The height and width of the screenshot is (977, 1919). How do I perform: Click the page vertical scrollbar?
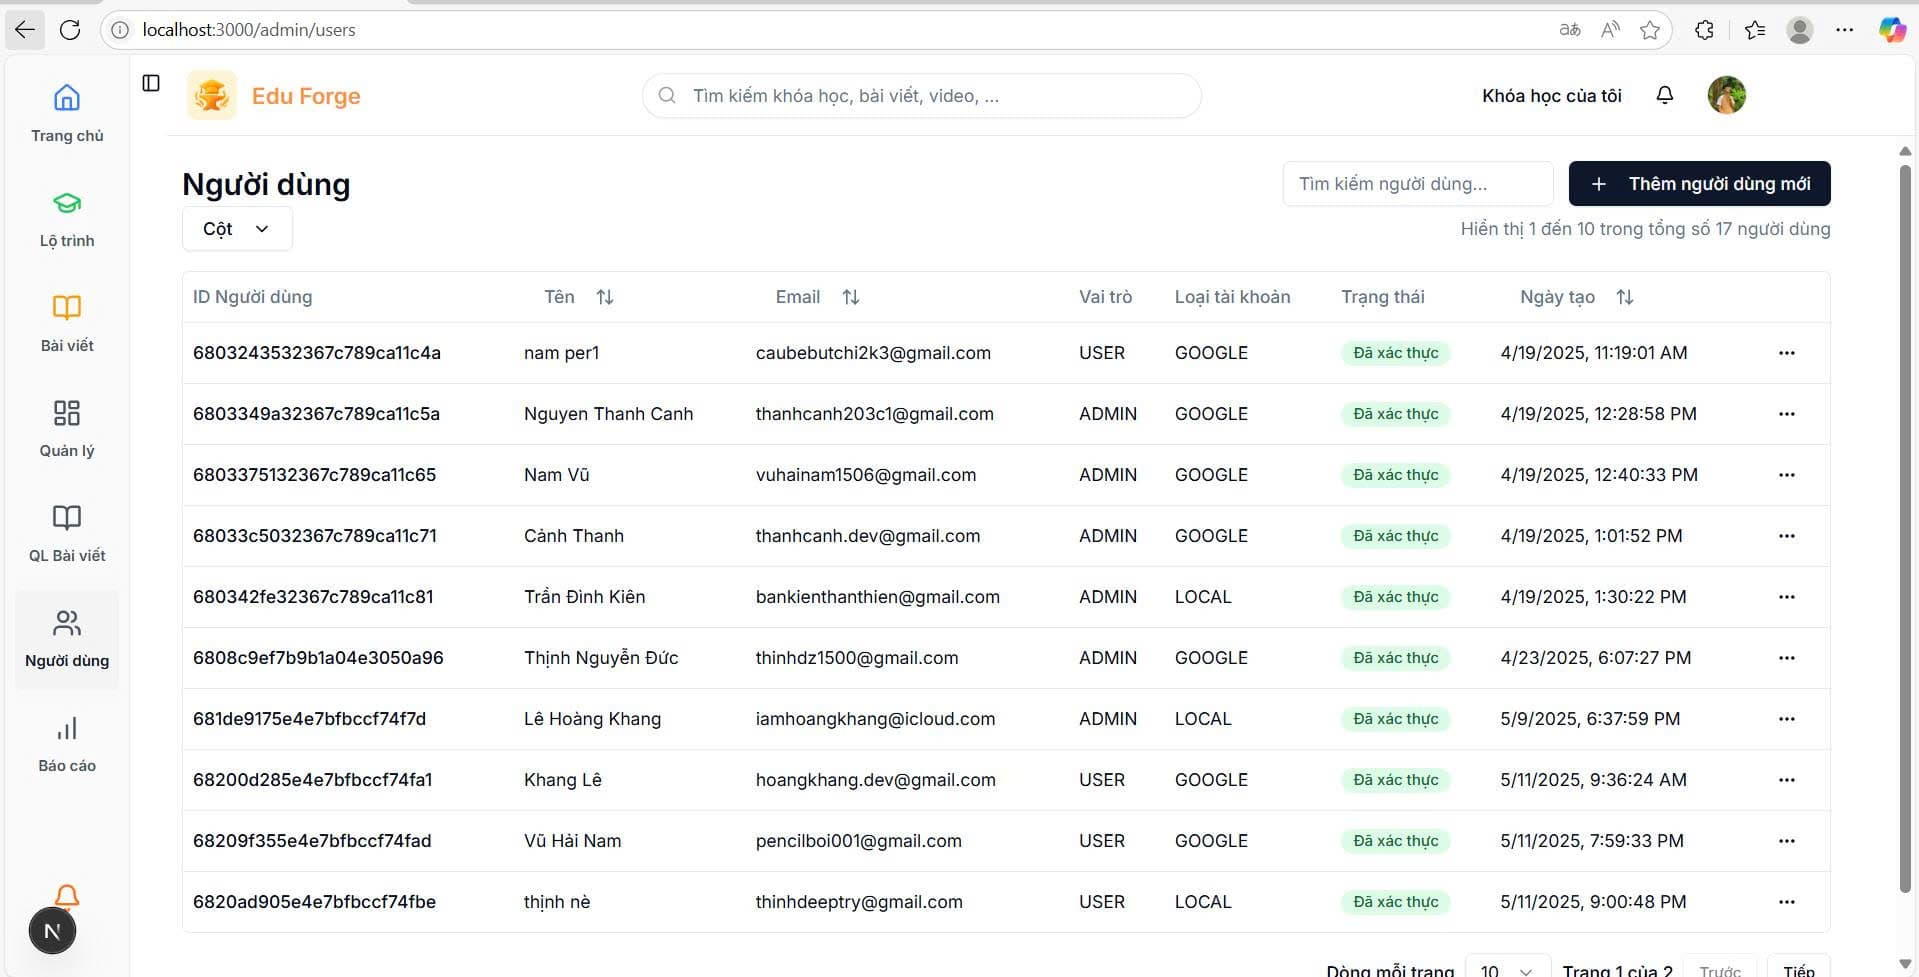1905,530
